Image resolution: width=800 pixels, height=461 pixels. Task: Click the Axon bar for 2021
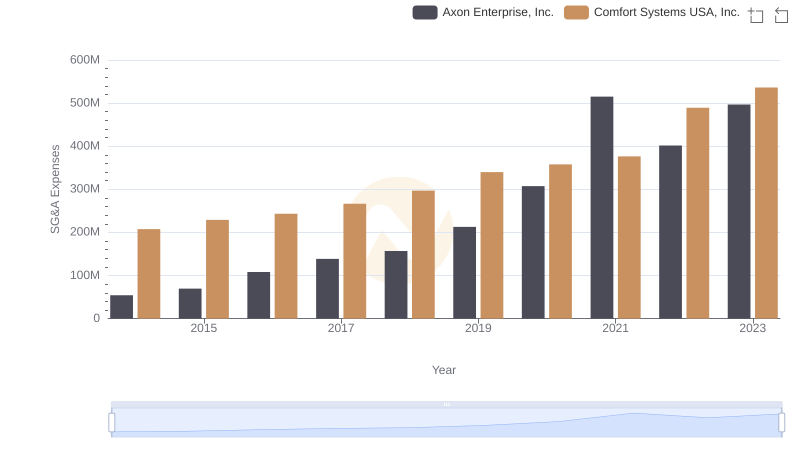602,208
